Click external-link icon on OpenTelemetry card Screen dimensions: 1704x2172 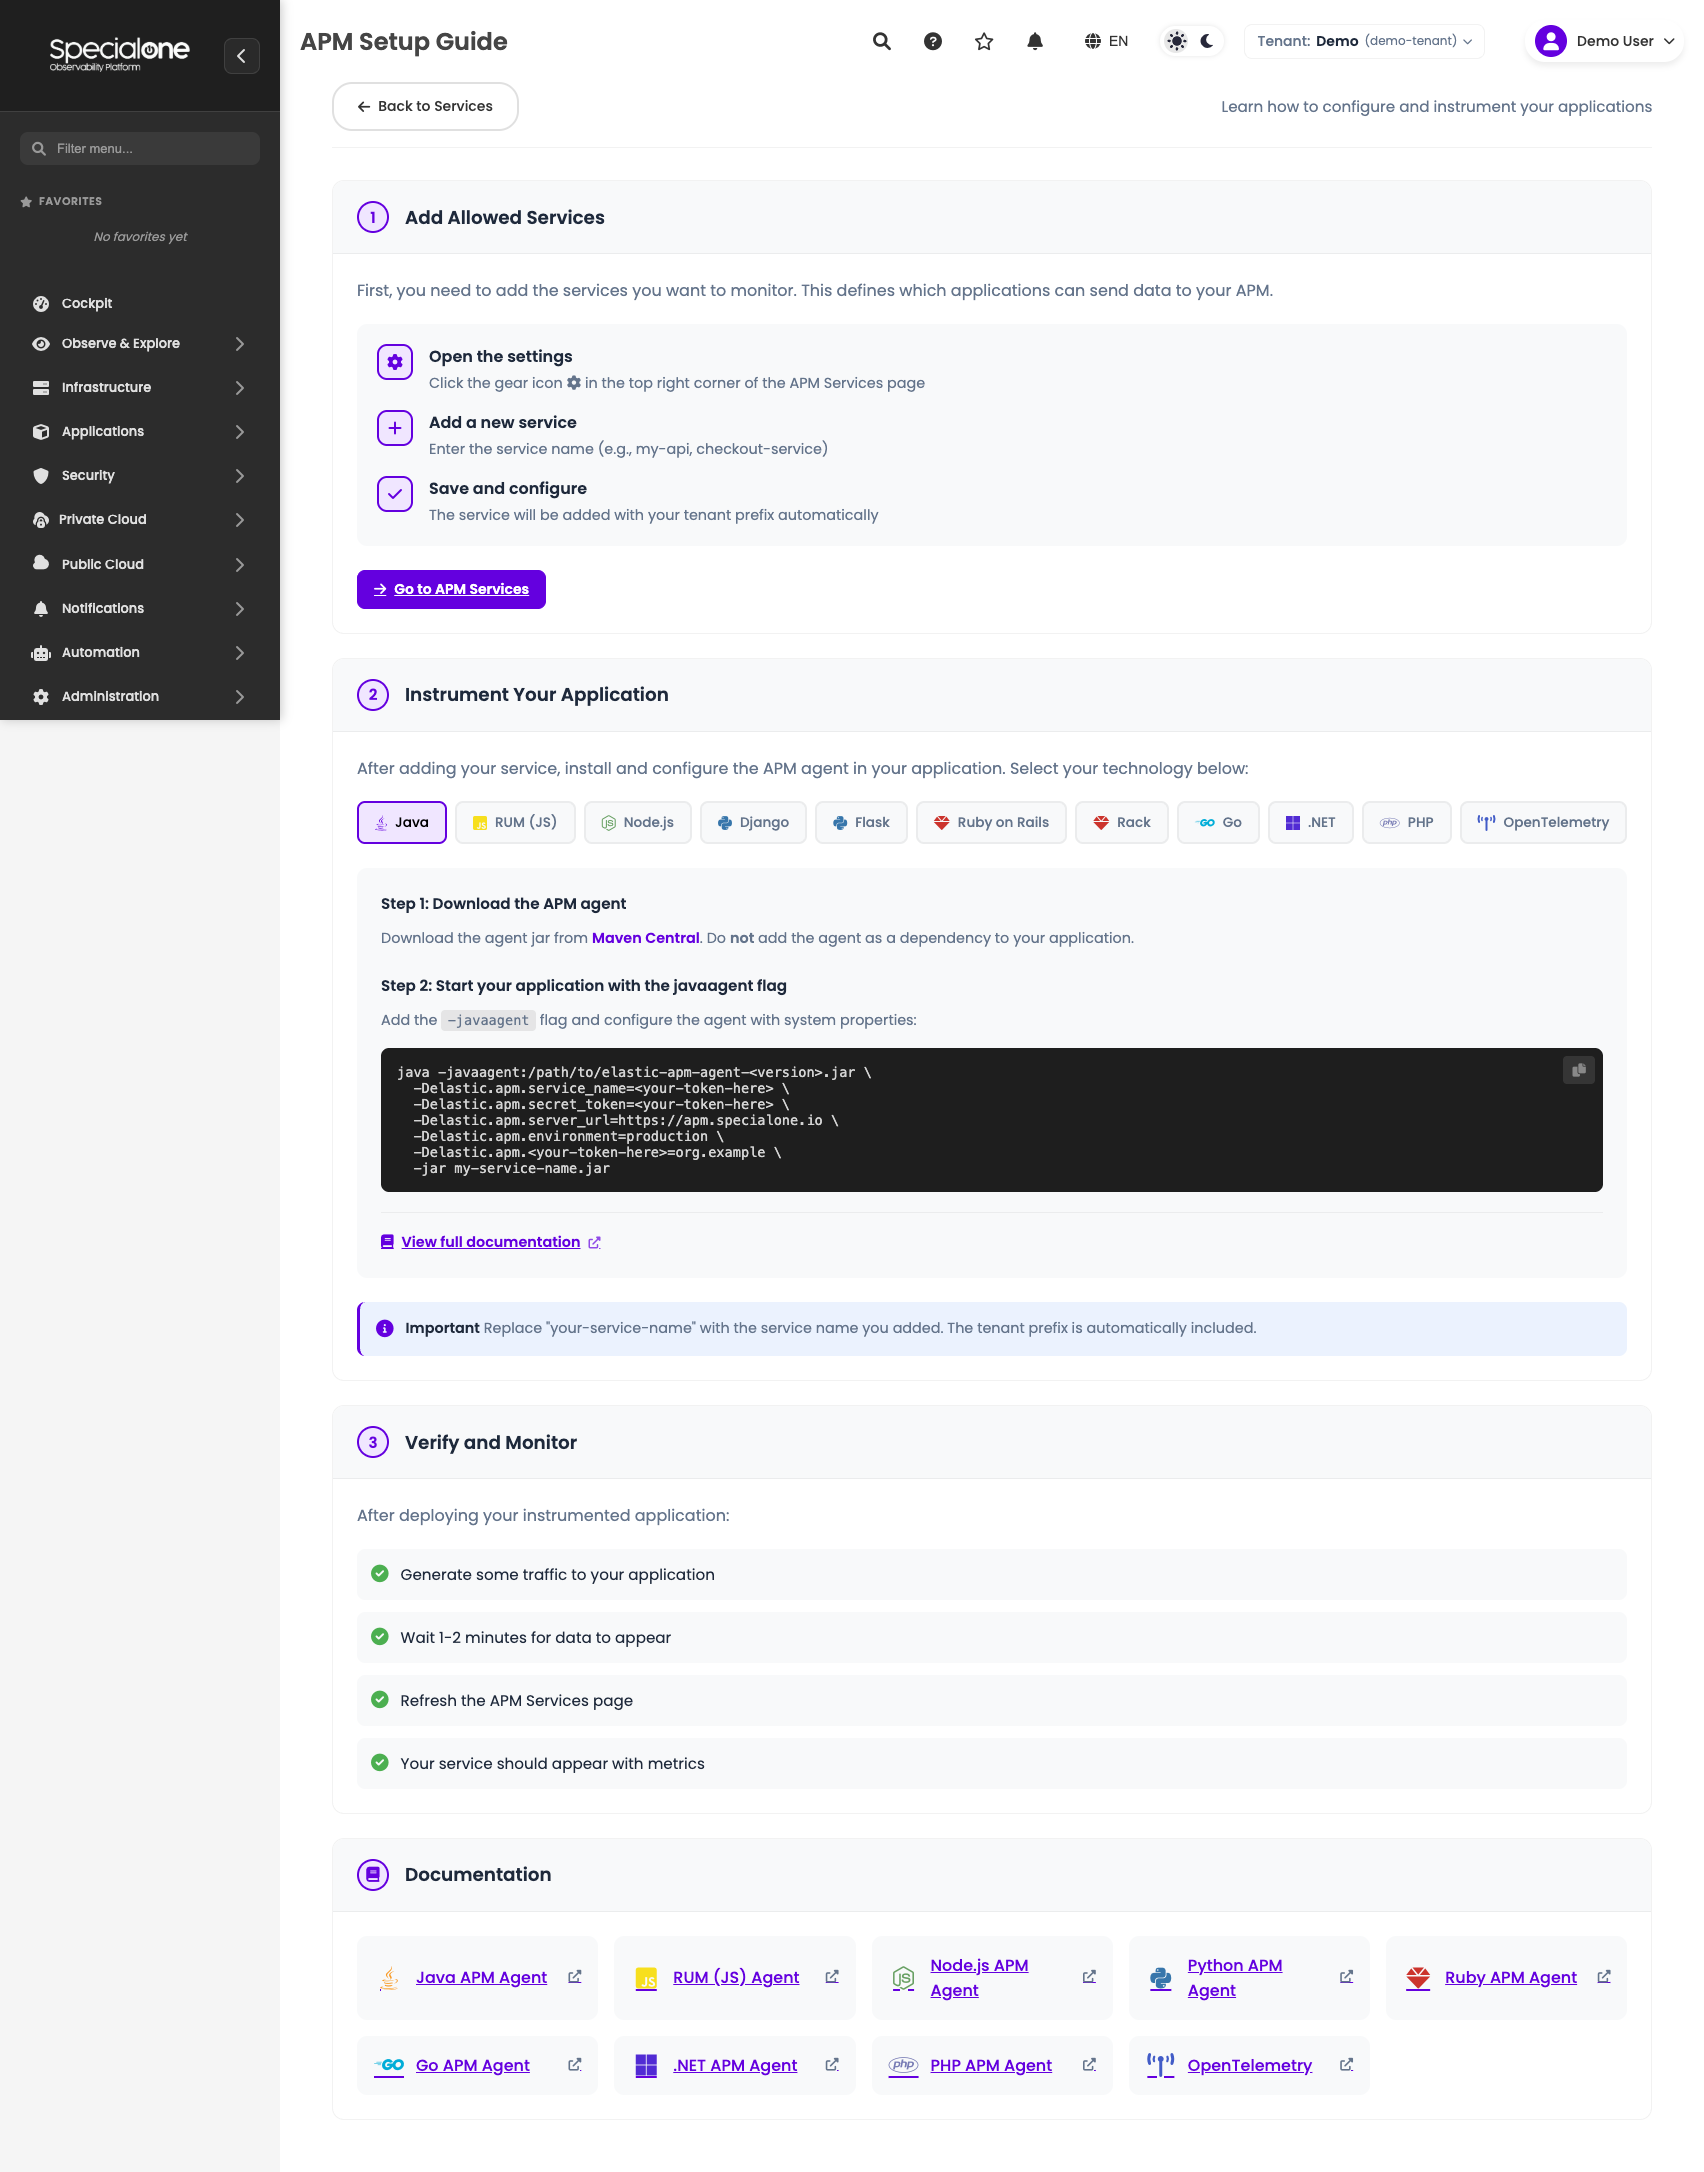pos(1347,2065)
